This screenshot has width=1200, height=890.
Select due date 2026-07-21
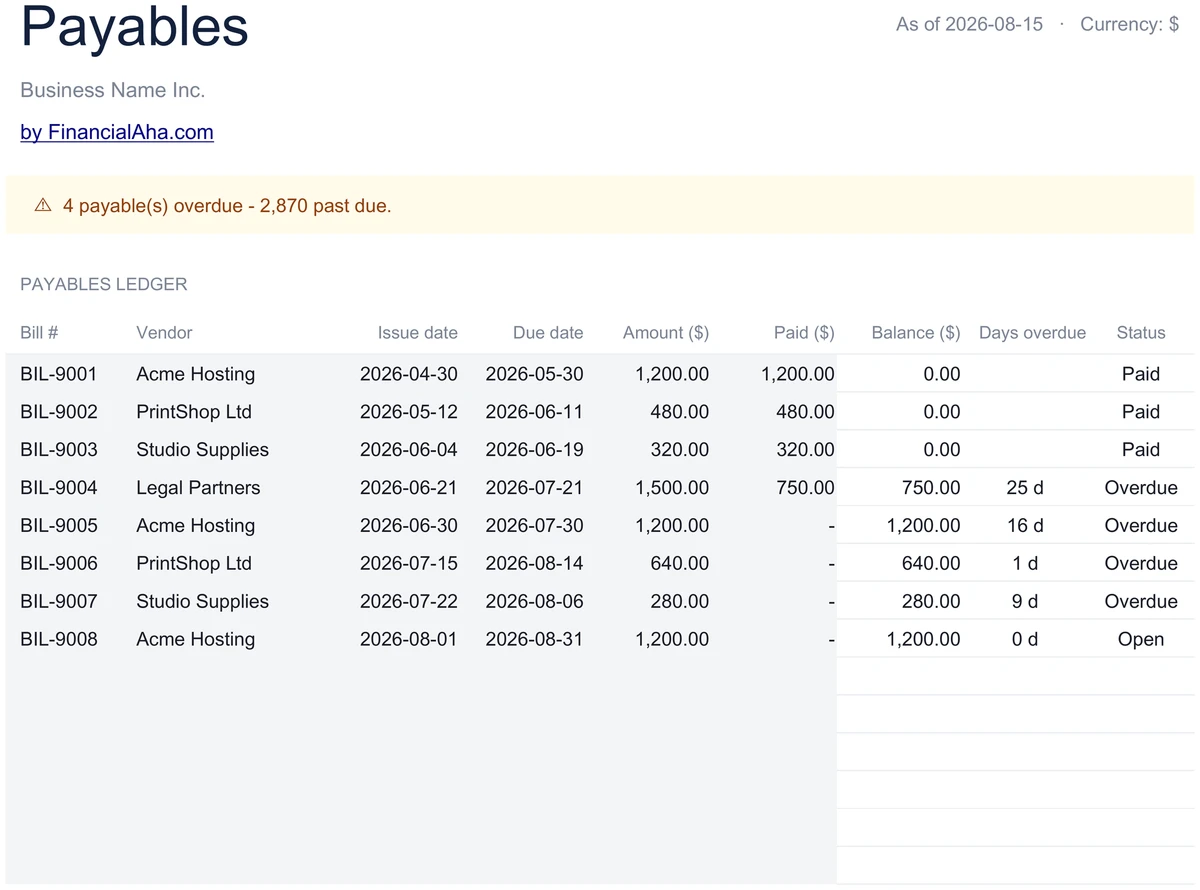click(535, 488)
